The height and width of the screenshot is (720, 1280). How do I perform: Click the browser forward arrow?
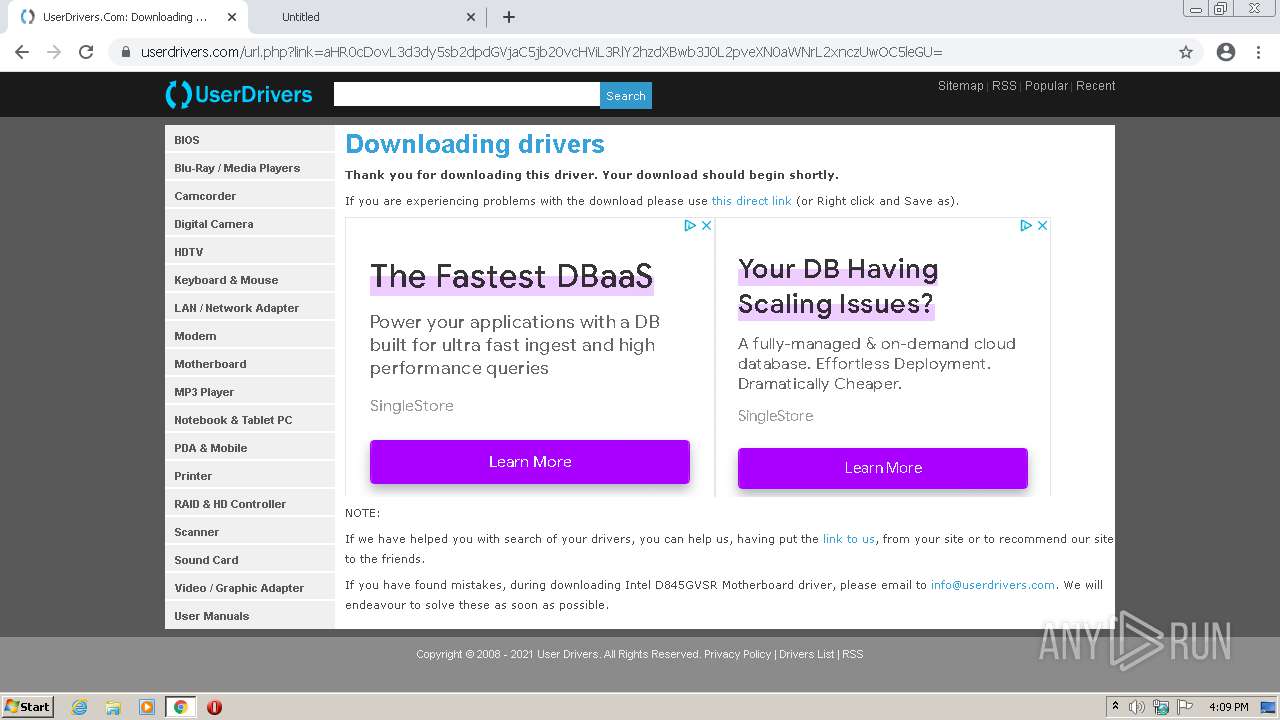tap(54, 52)
